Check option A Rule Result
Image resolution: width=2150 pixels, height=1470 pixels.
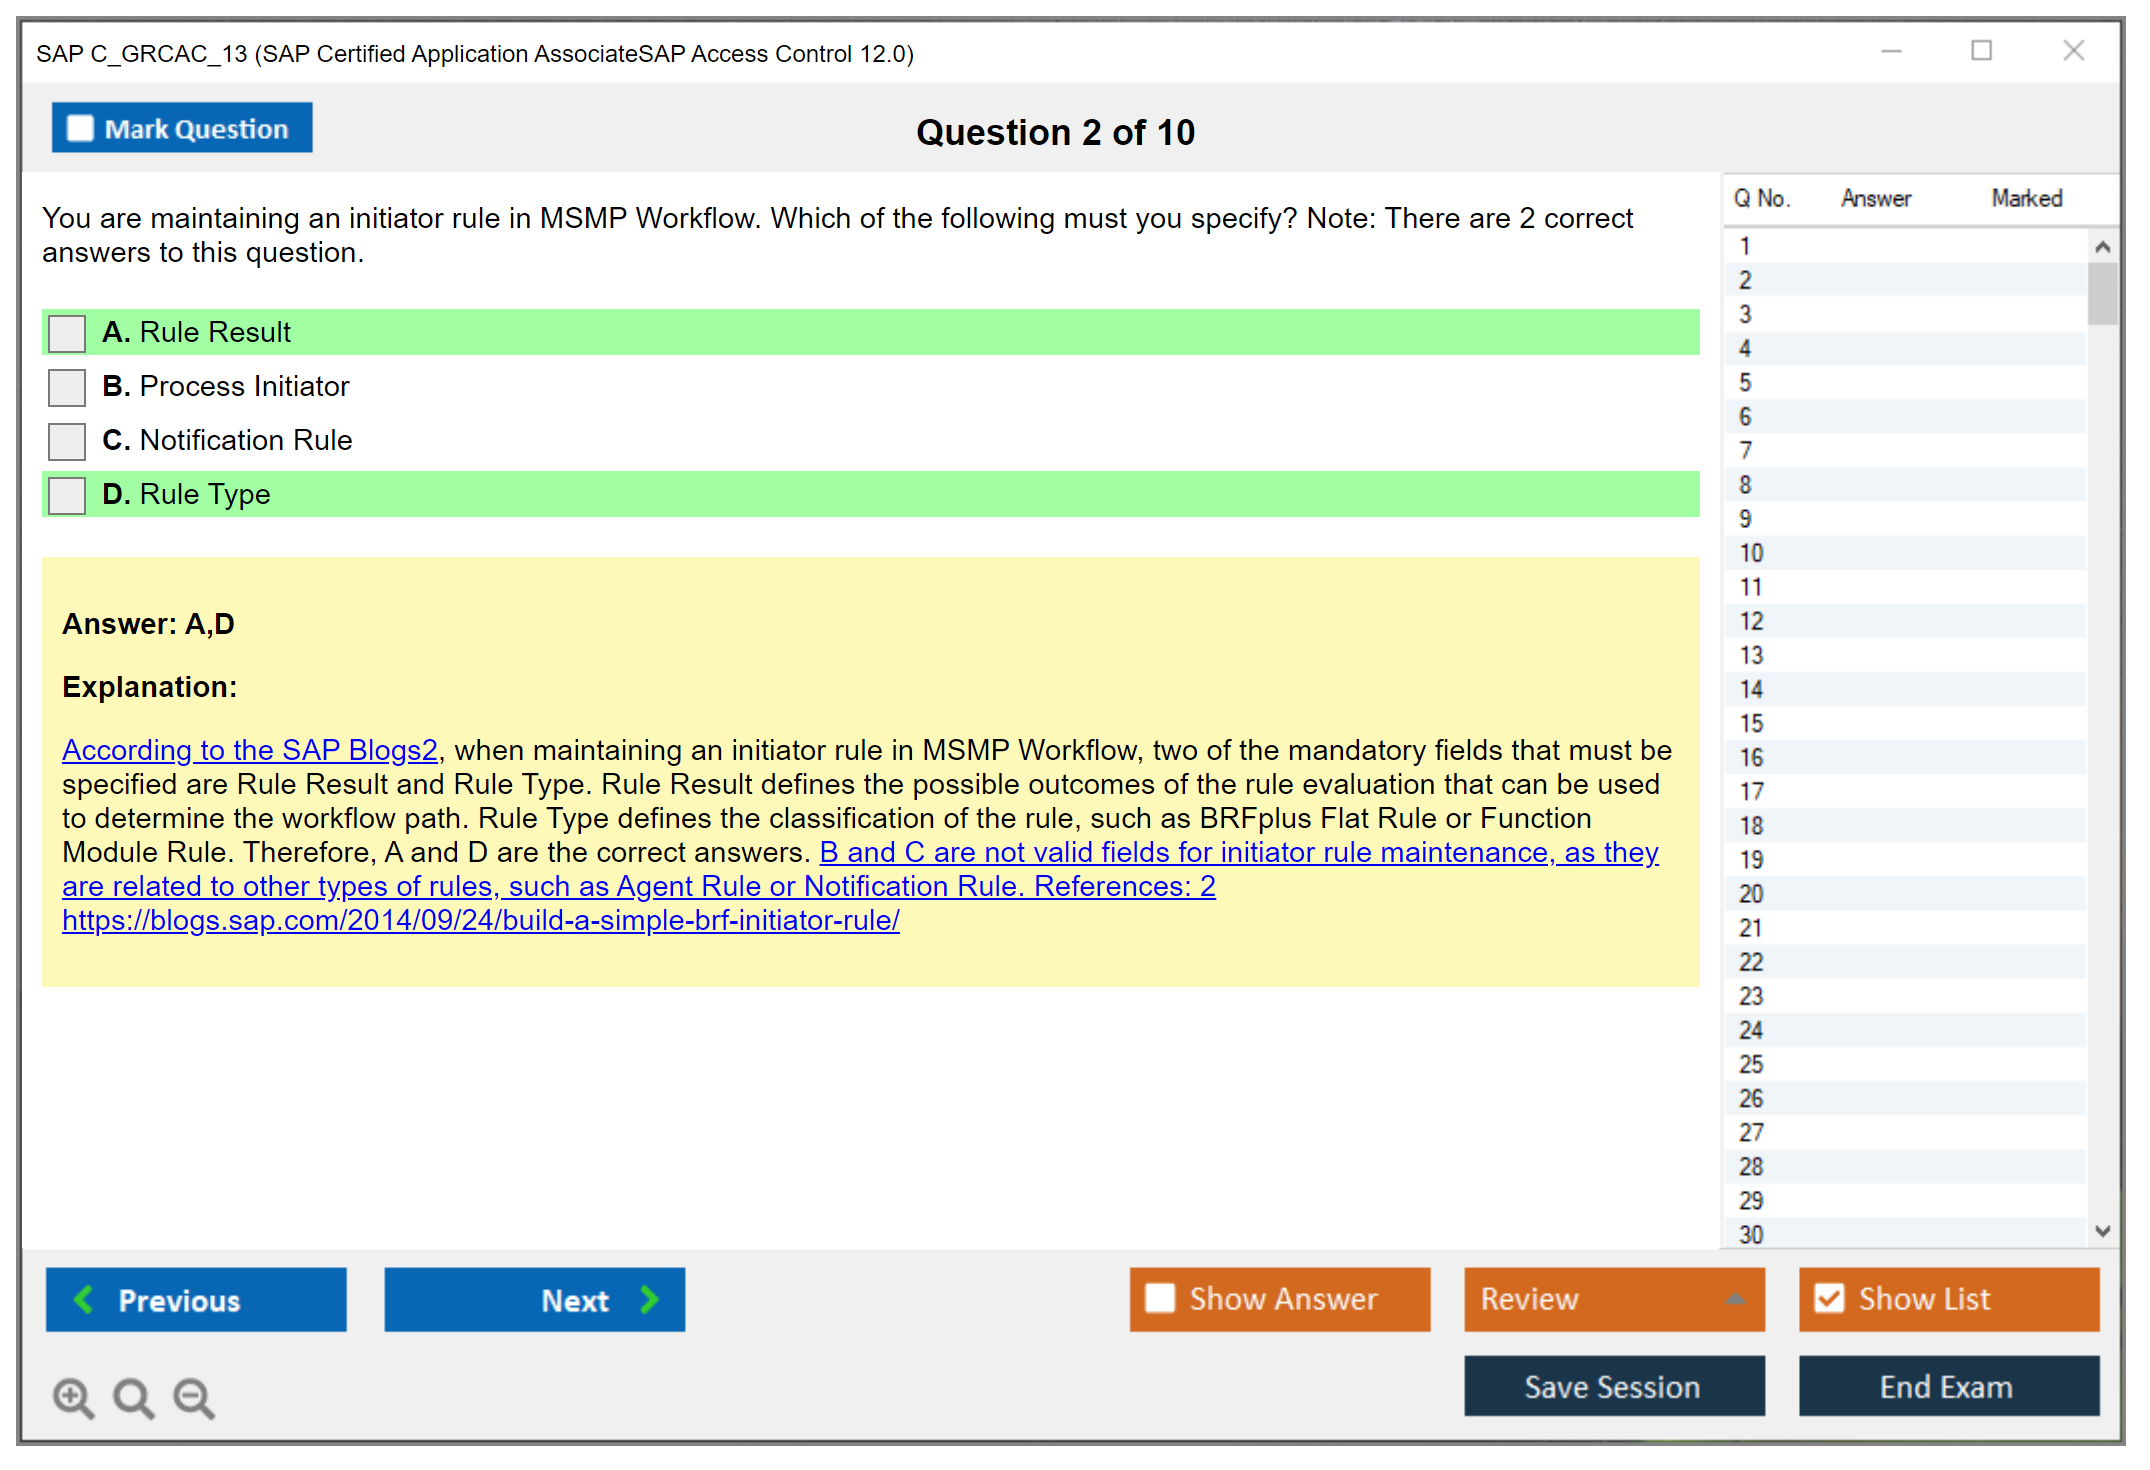[x=67, y=333]
